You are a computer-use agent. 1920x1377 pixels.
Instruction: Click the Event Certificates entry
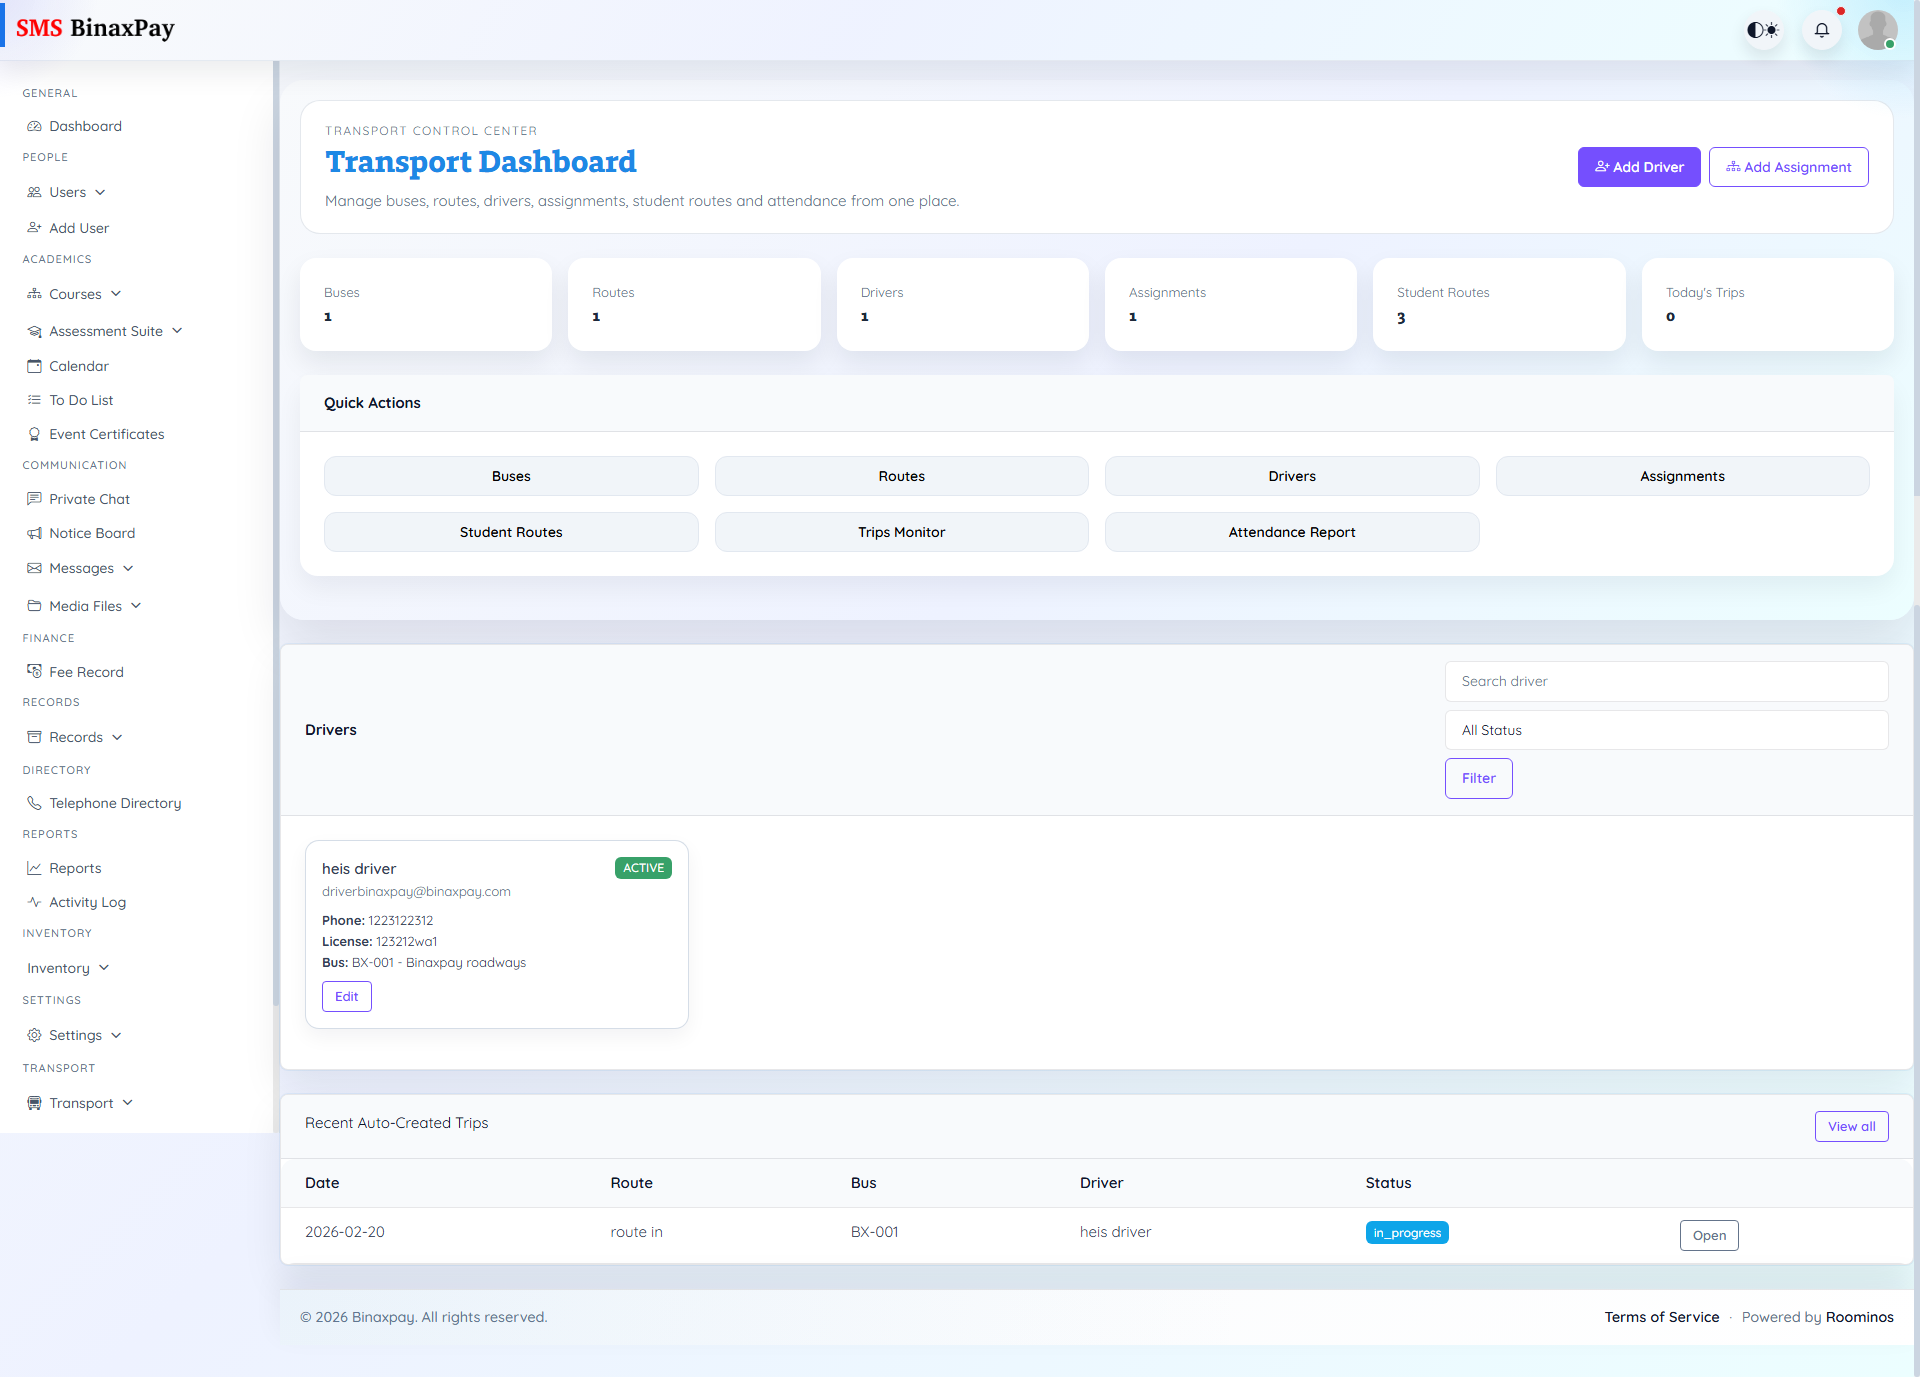click(x=106, y=433)
